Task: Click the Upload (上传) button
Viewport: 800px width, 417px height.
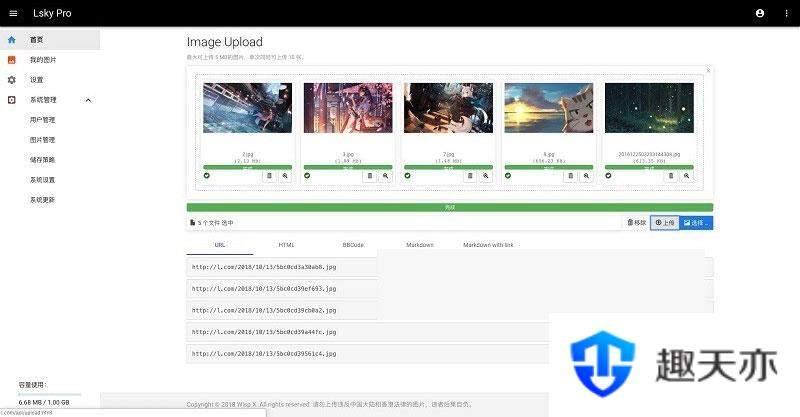Action: point(665,223)
